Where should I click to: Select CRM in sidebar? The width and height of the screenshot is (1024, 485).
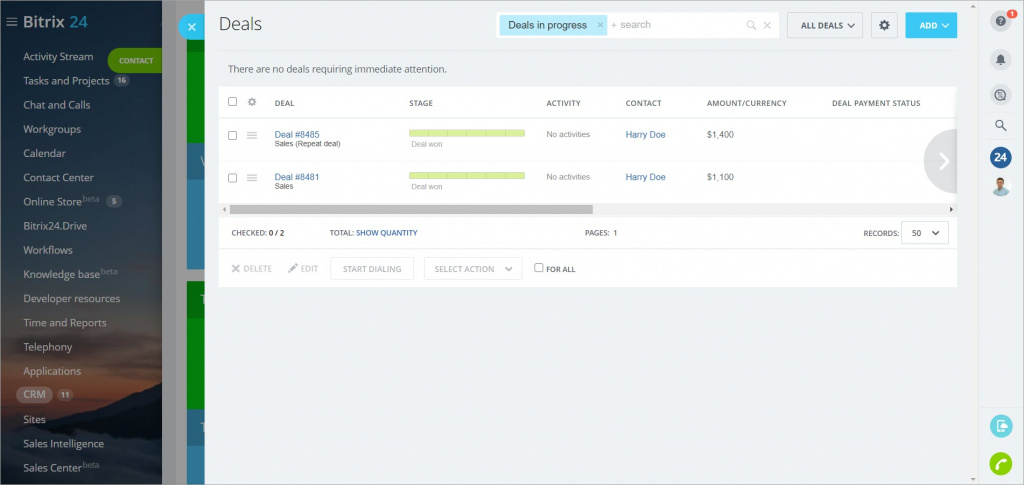pos(35,394)
